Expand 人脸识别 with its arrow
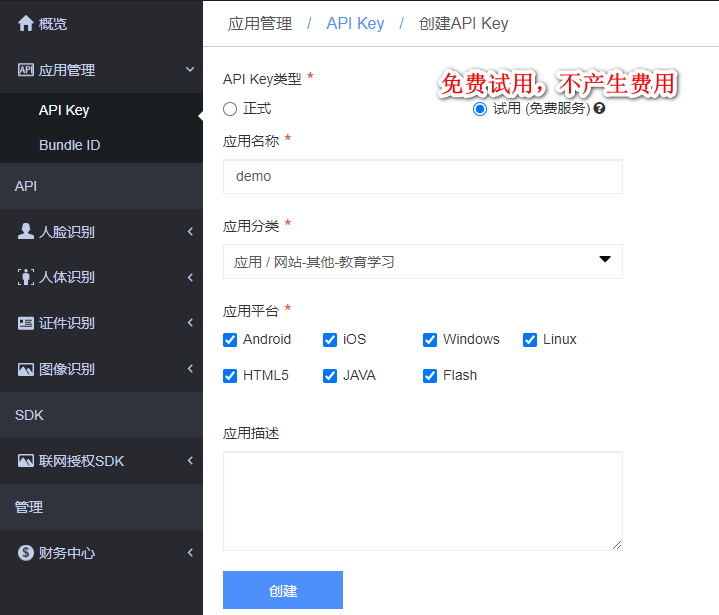 click(x=190, y=232)
